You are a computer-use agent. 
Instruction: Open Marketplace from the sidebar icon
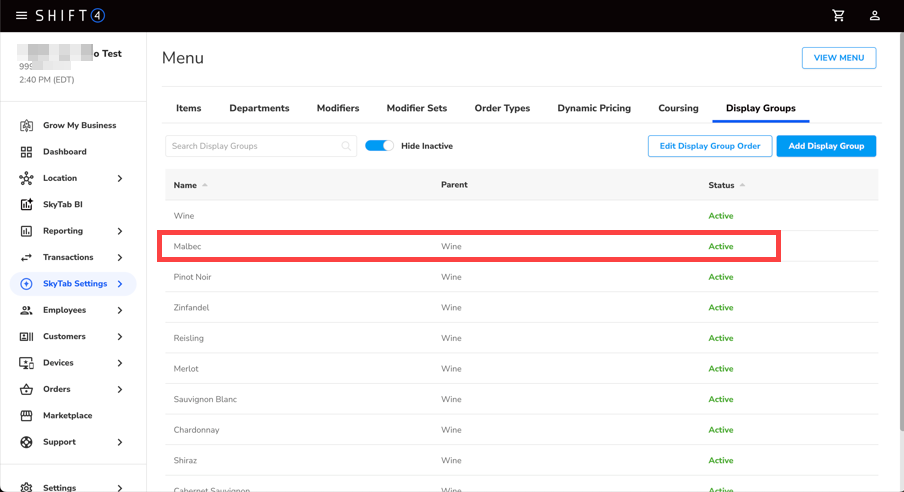pyautogui.click(x=26, y=416)
